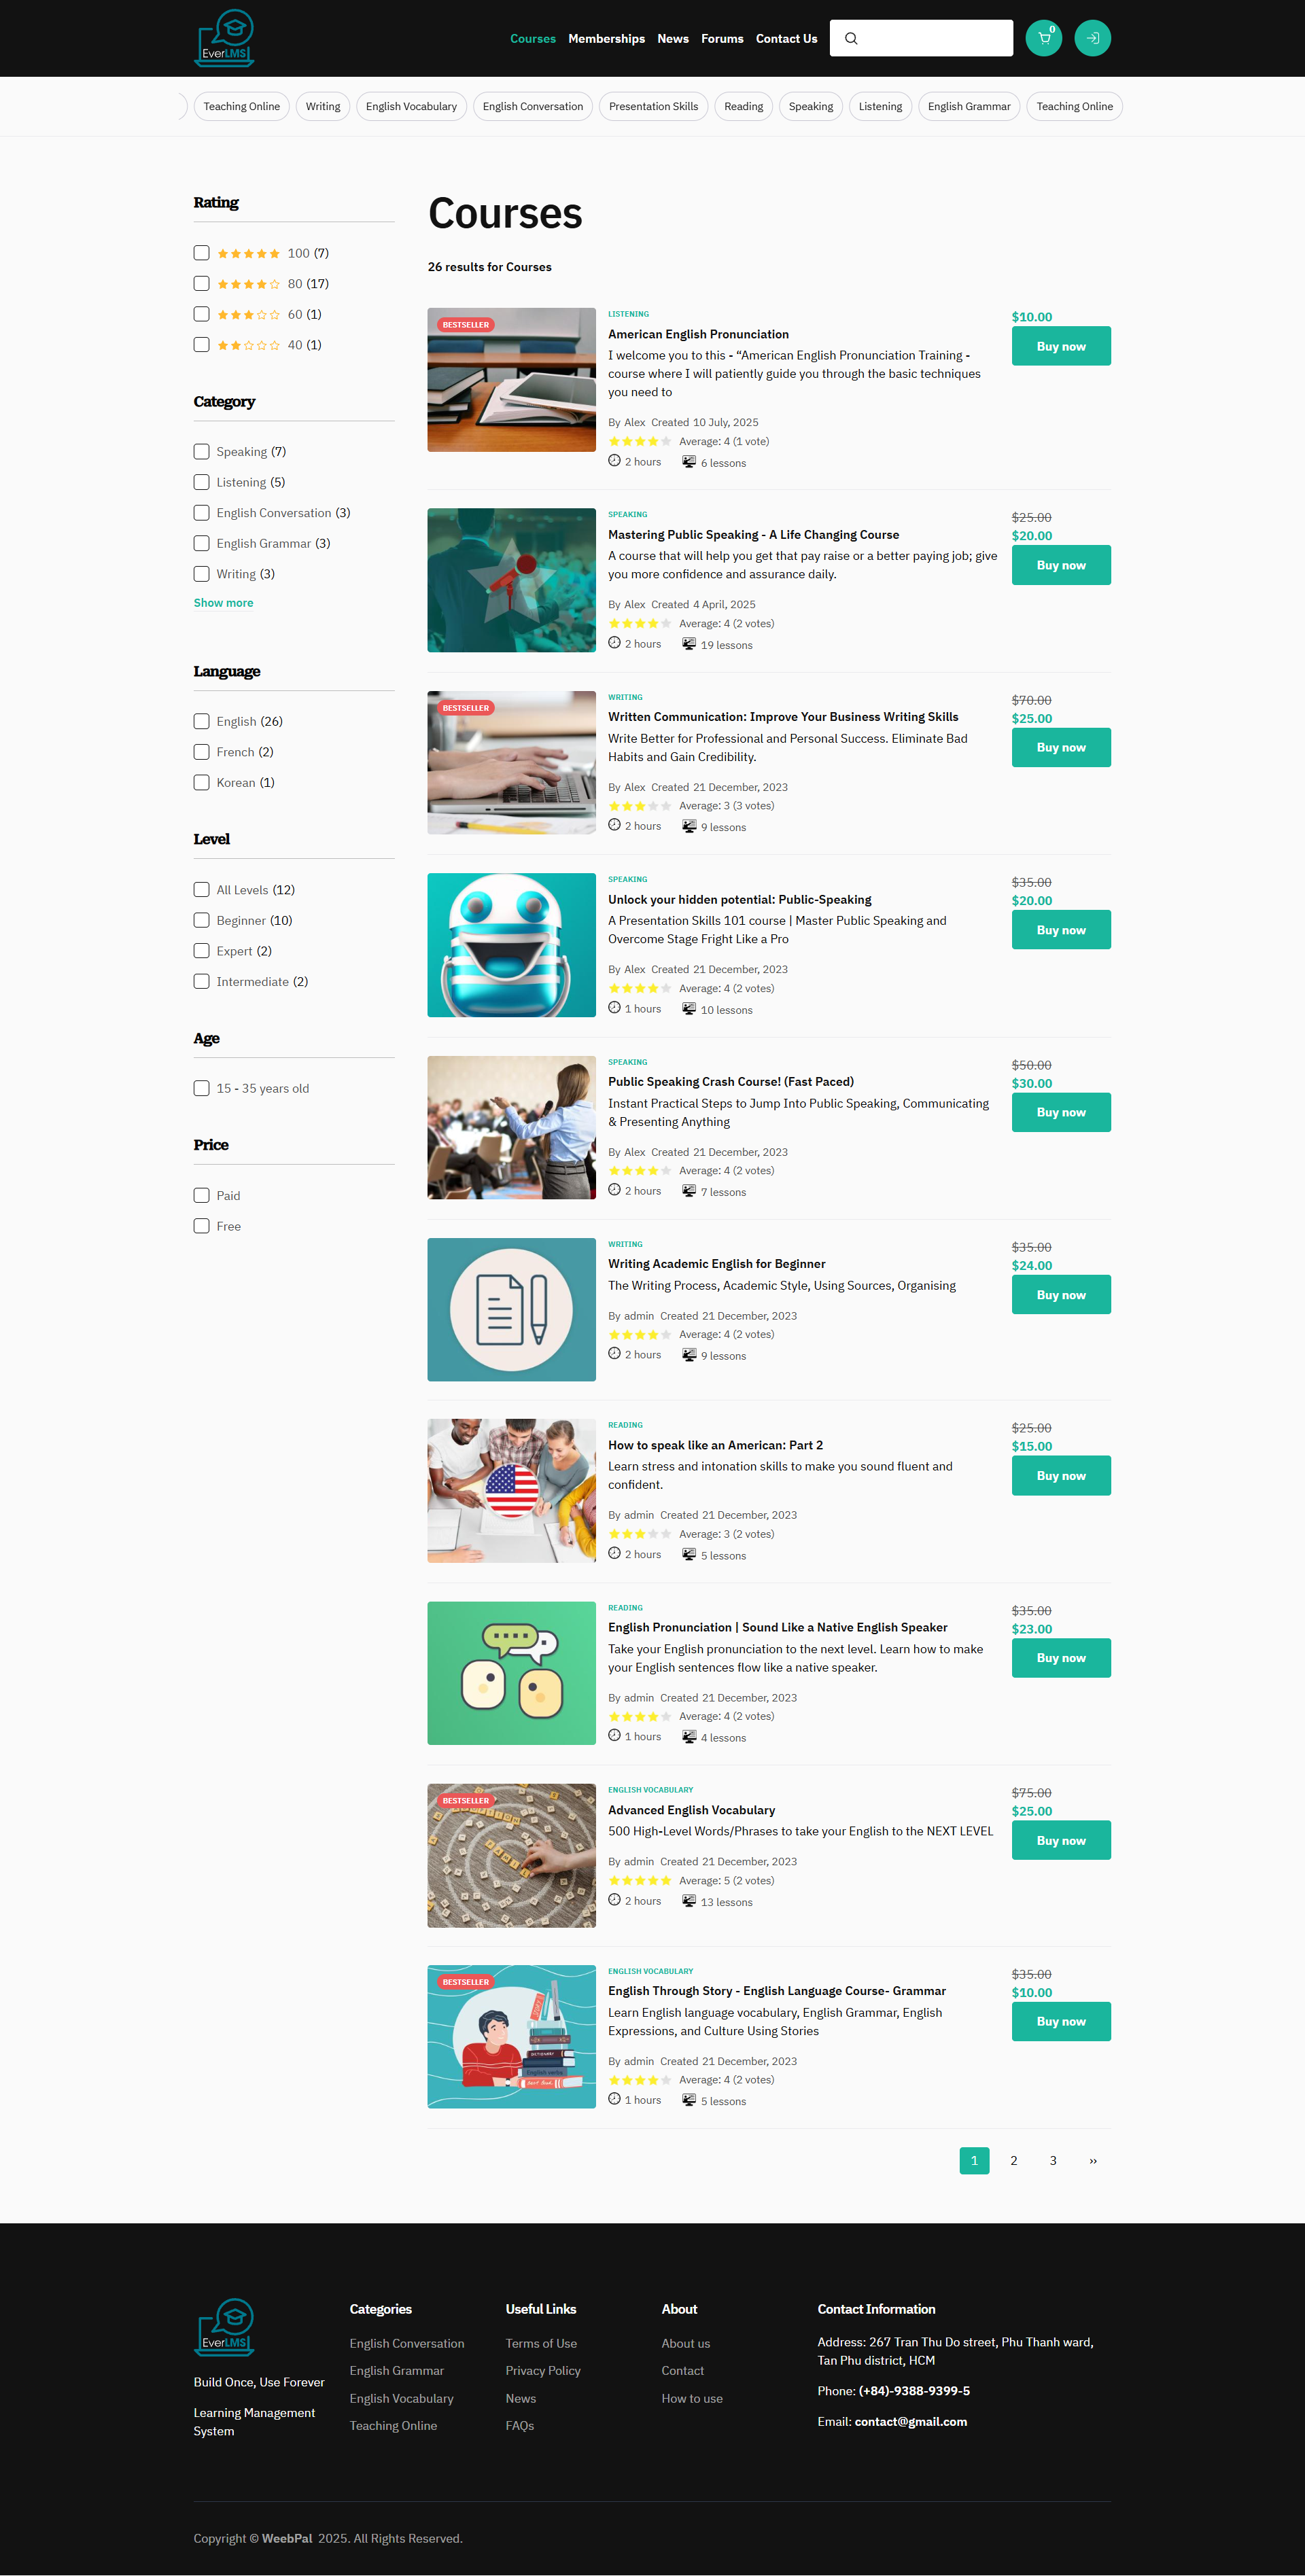Open the Privacy Policy footer link
Image resolution: width=1305 pixels, height=2576 pixels.
543,2371
